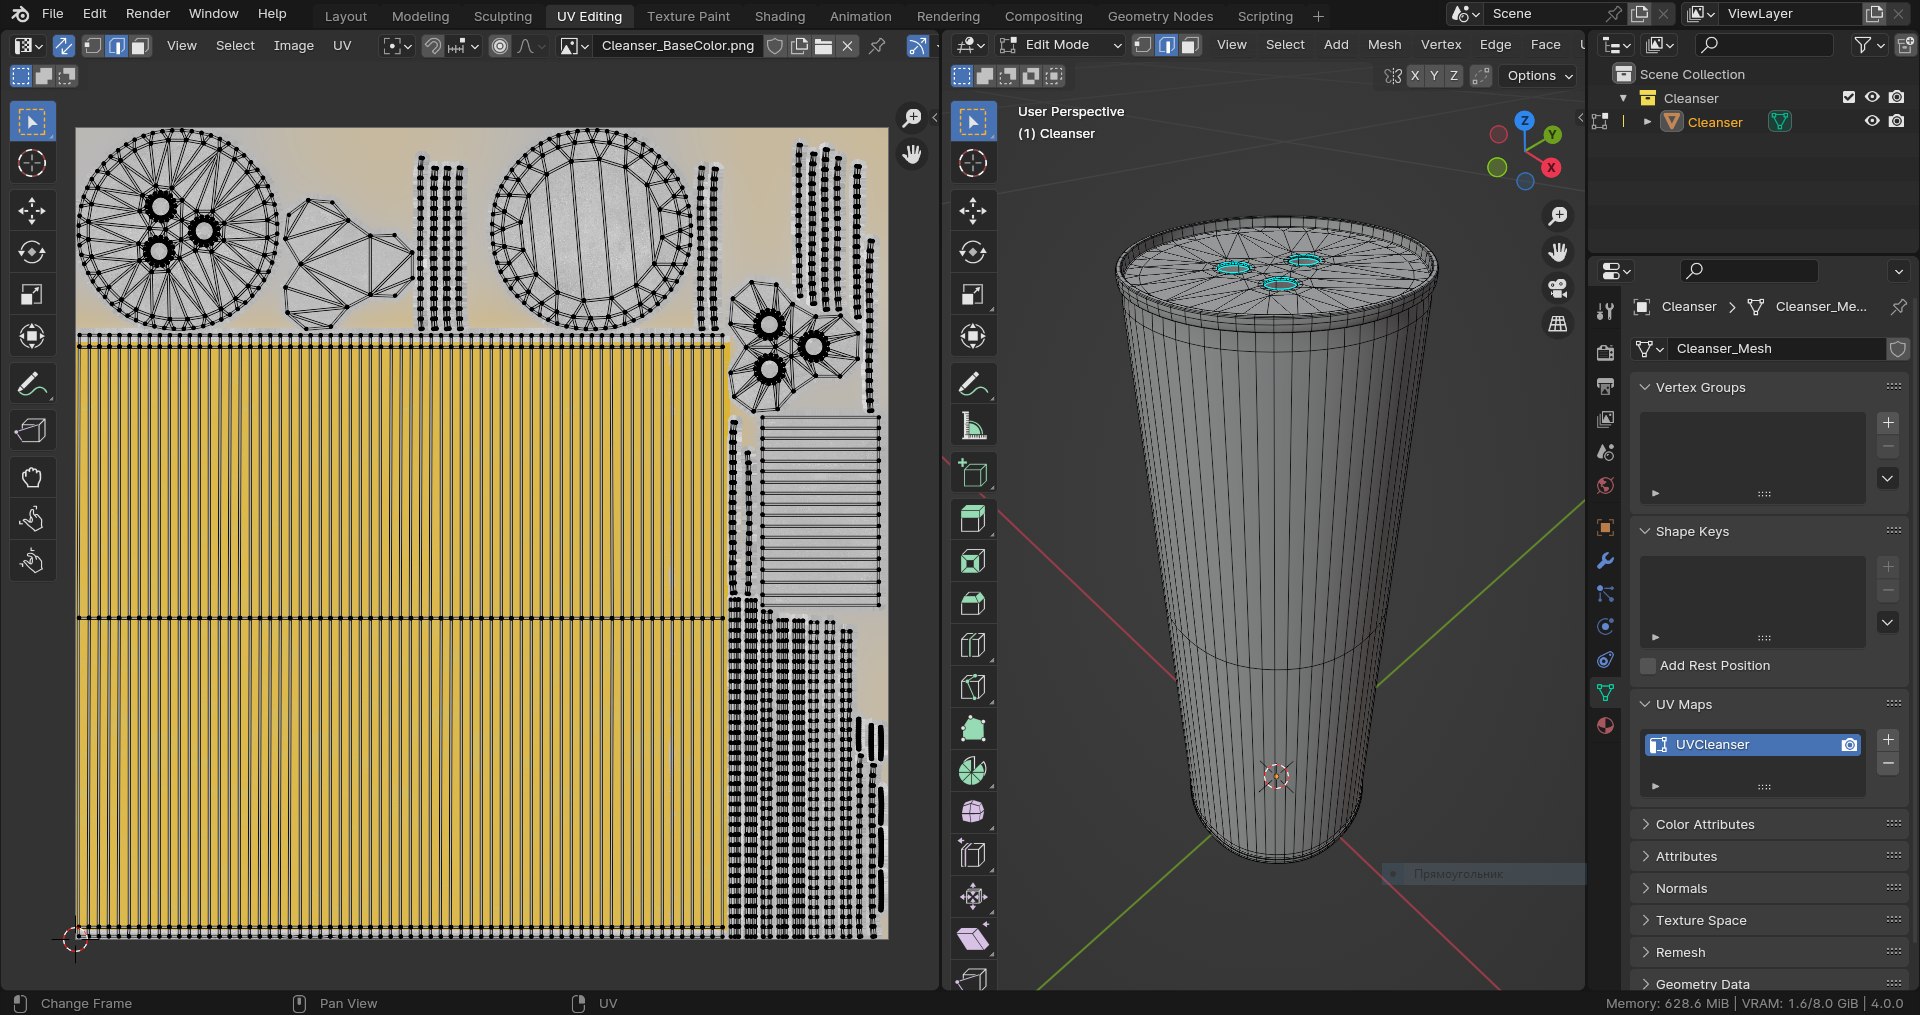Disable Cleanser object in renders
1920x1015 pixels.
point(1897,122)
